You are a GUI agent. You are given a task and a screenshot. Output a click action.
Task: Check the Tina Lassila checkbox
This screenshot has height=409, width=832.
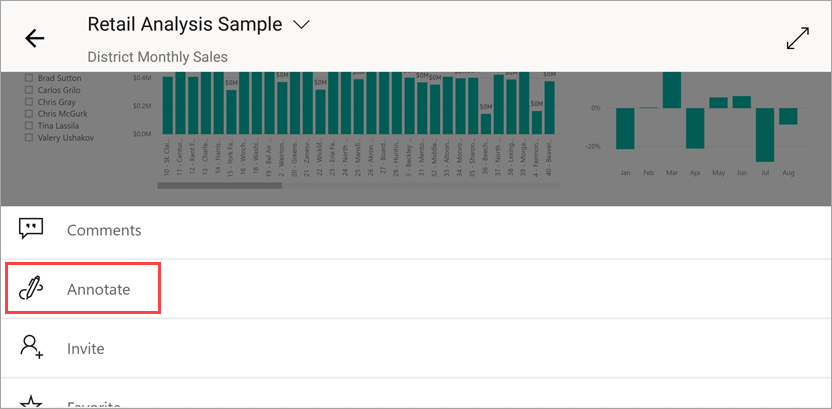(30, 126)
